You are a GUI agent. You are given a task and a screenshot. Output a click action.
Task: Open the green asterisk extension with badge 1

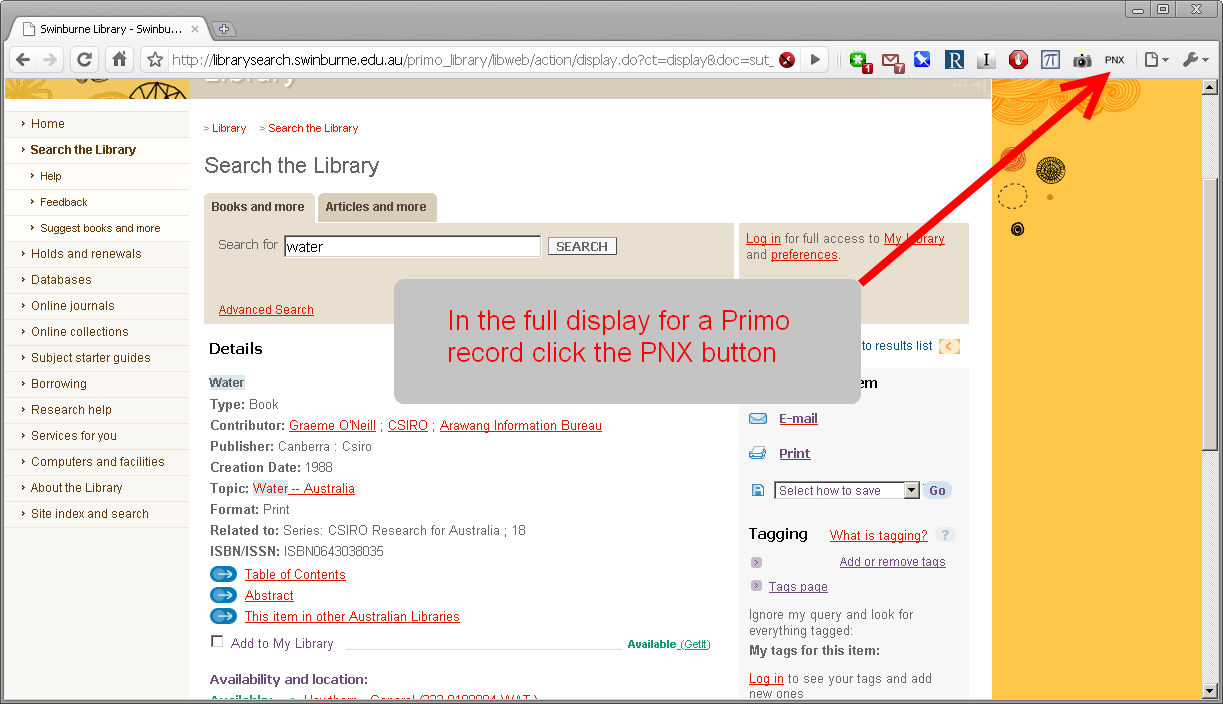click(x=860, y=60)
